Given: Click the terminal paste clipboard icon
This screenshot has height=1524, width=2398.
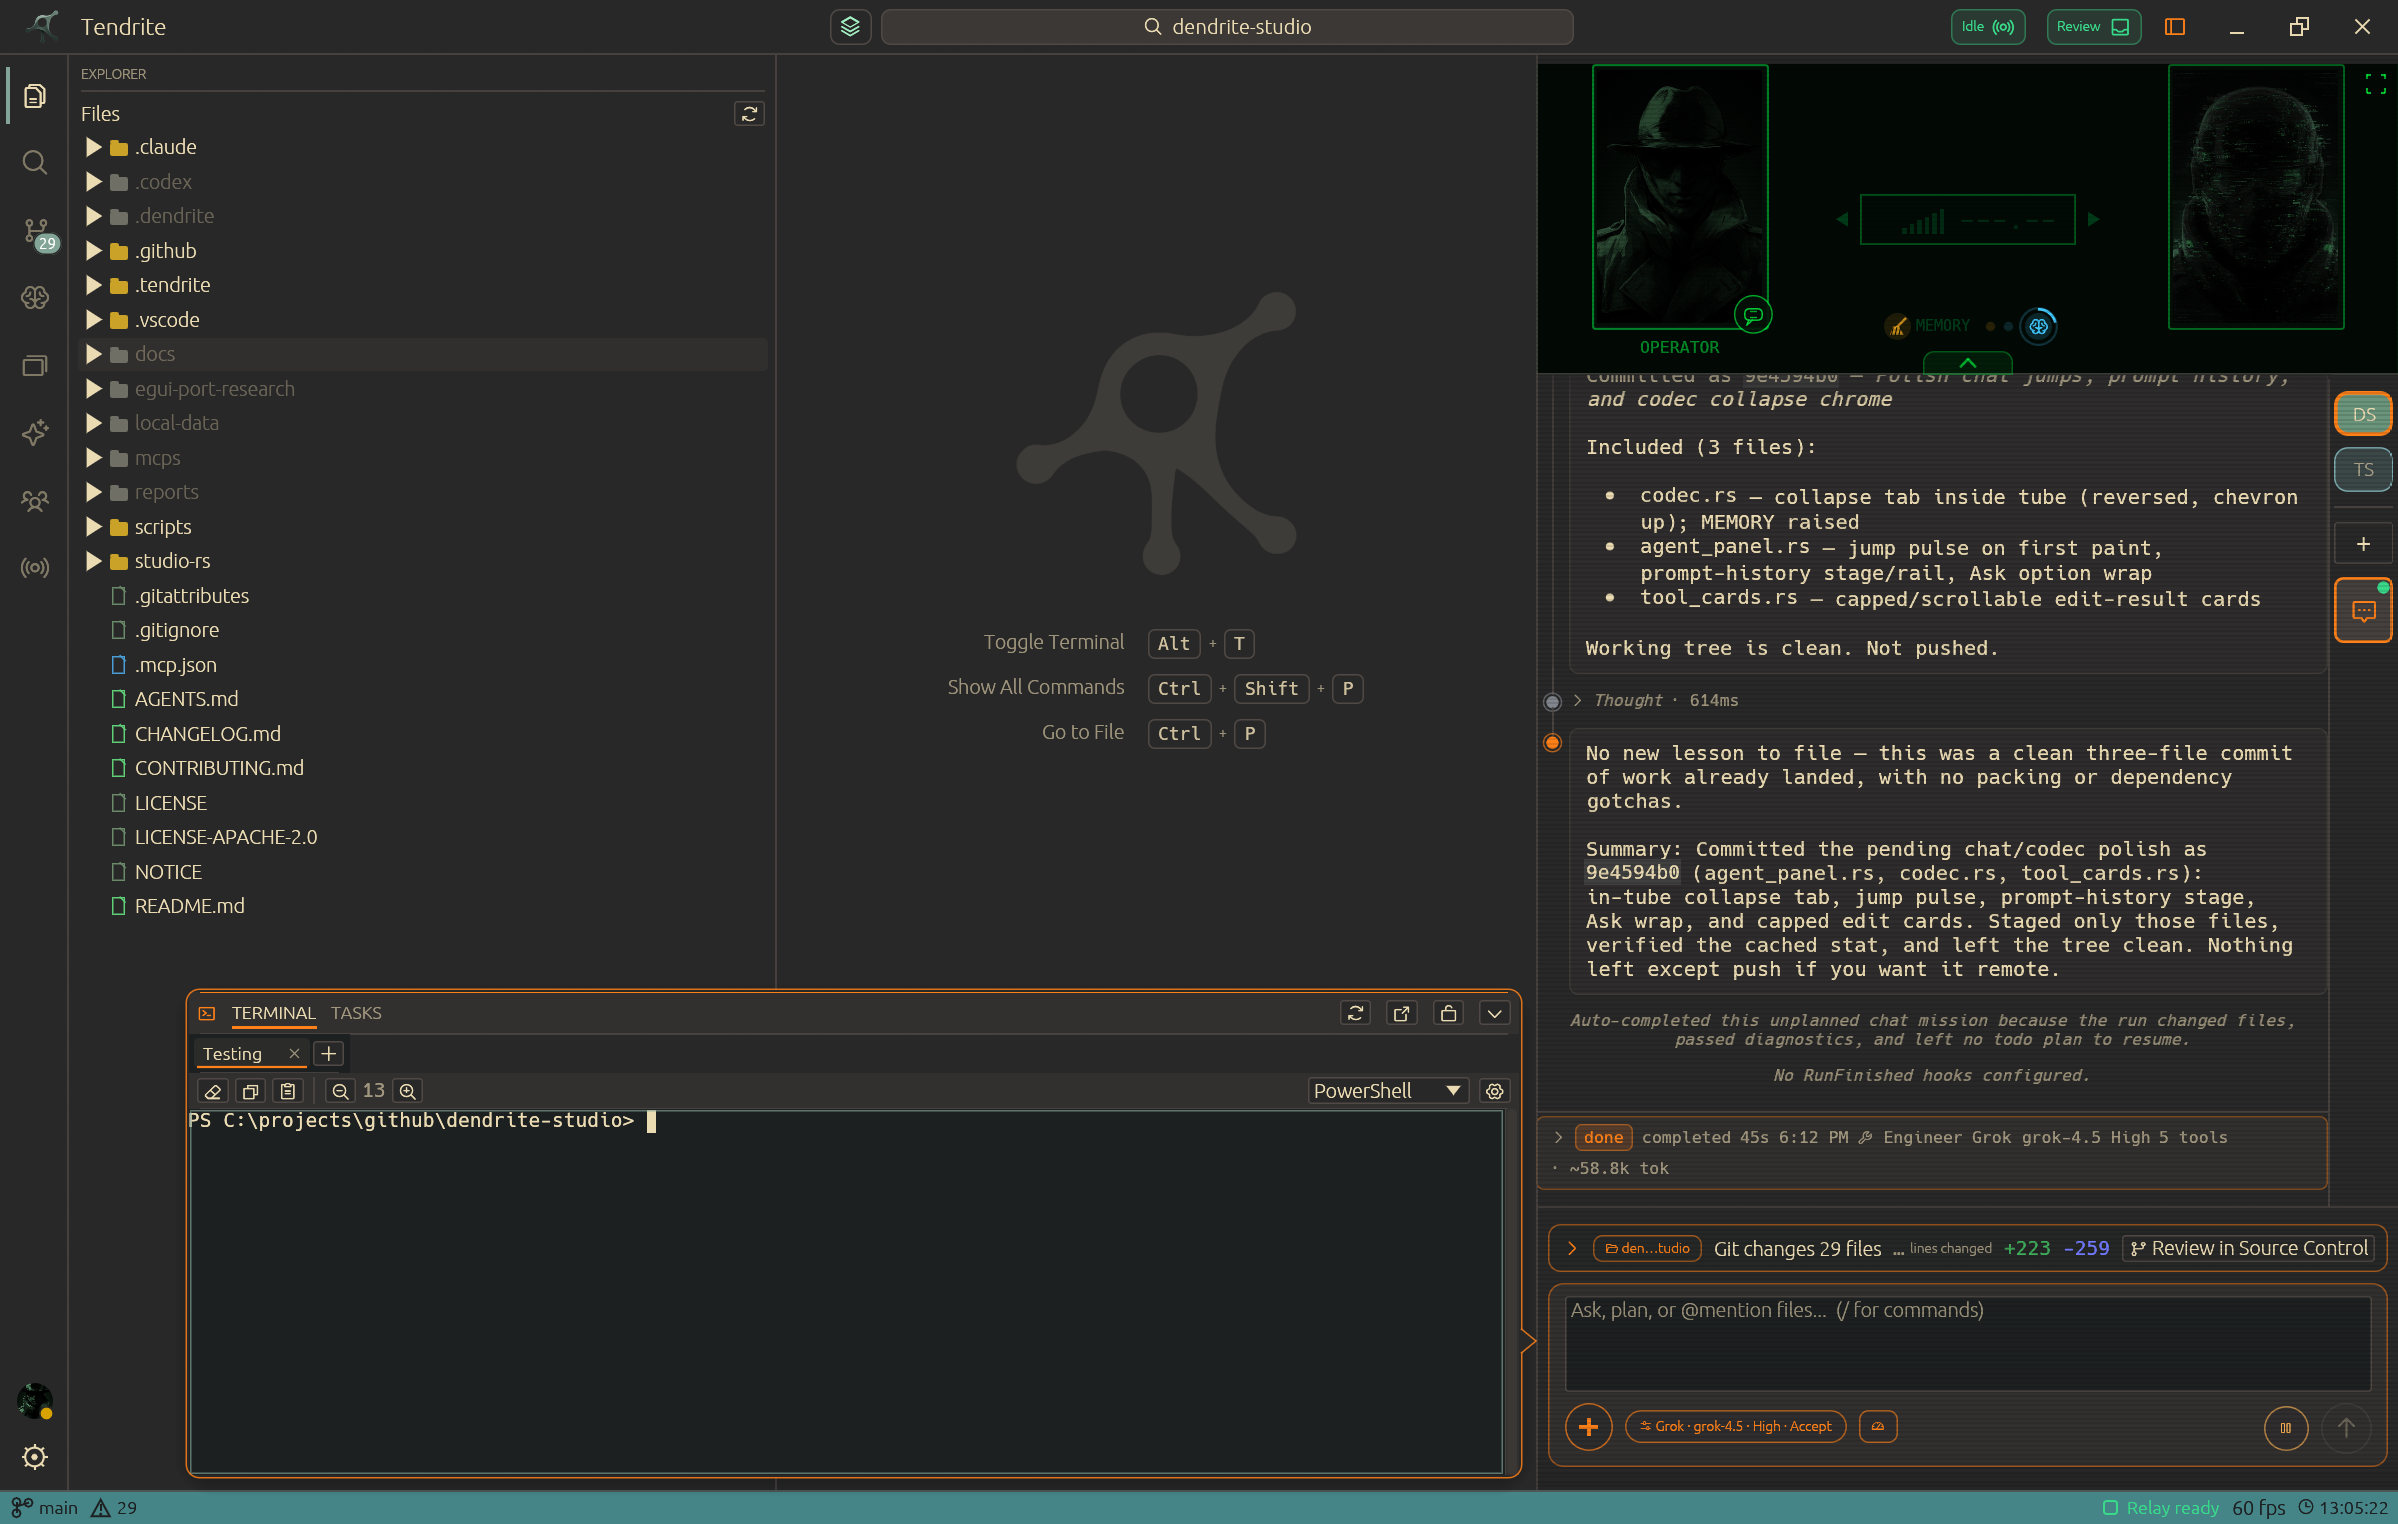Looking at the screenshot, I should [x=288, y=1091].
